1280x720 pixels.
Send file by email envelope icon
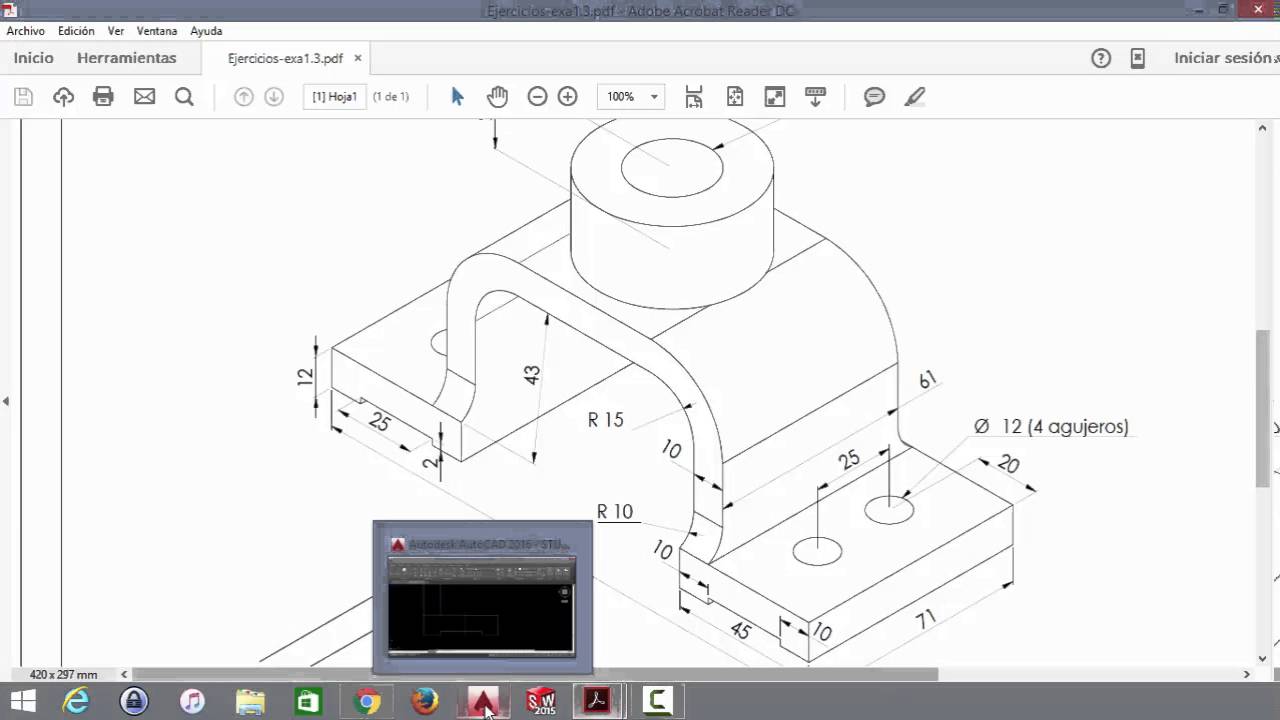[145, 97]
